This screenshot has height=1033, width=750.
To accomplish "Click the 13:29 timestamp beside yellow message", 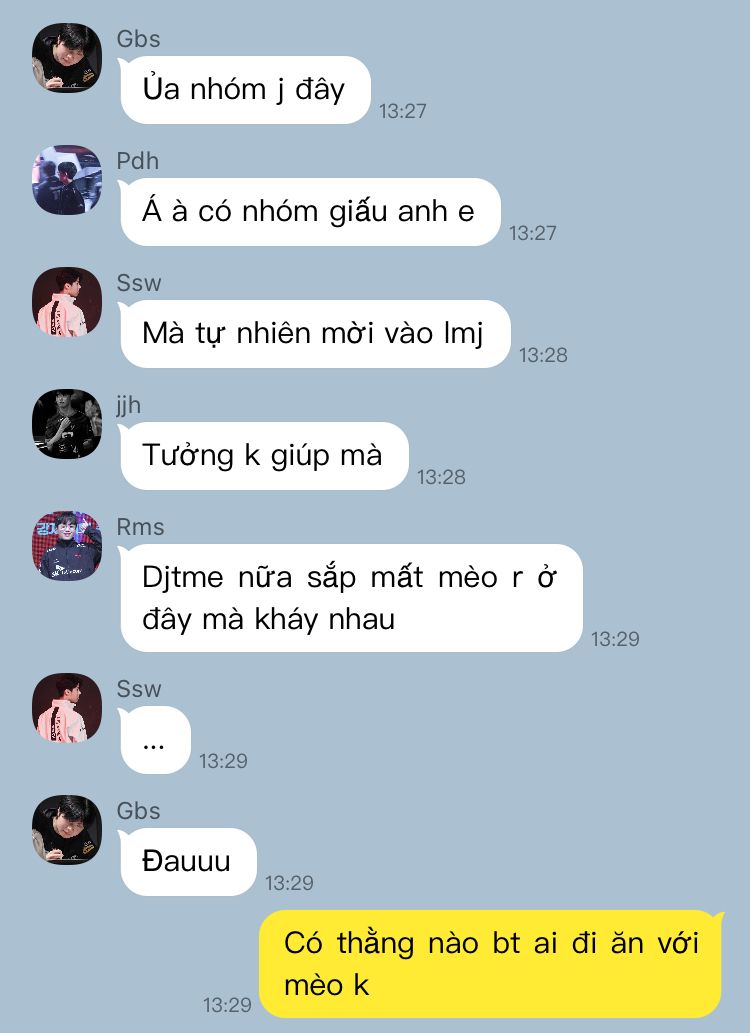I will click(227, 1005).
